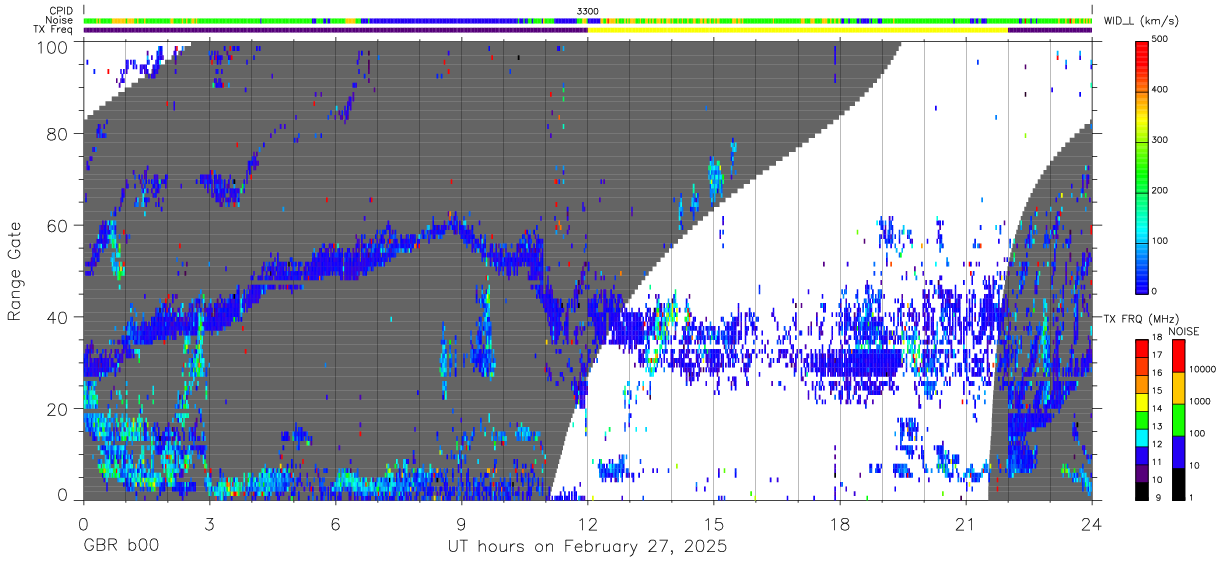Click the 80 tick on Range Gate axis

(59, 134)
